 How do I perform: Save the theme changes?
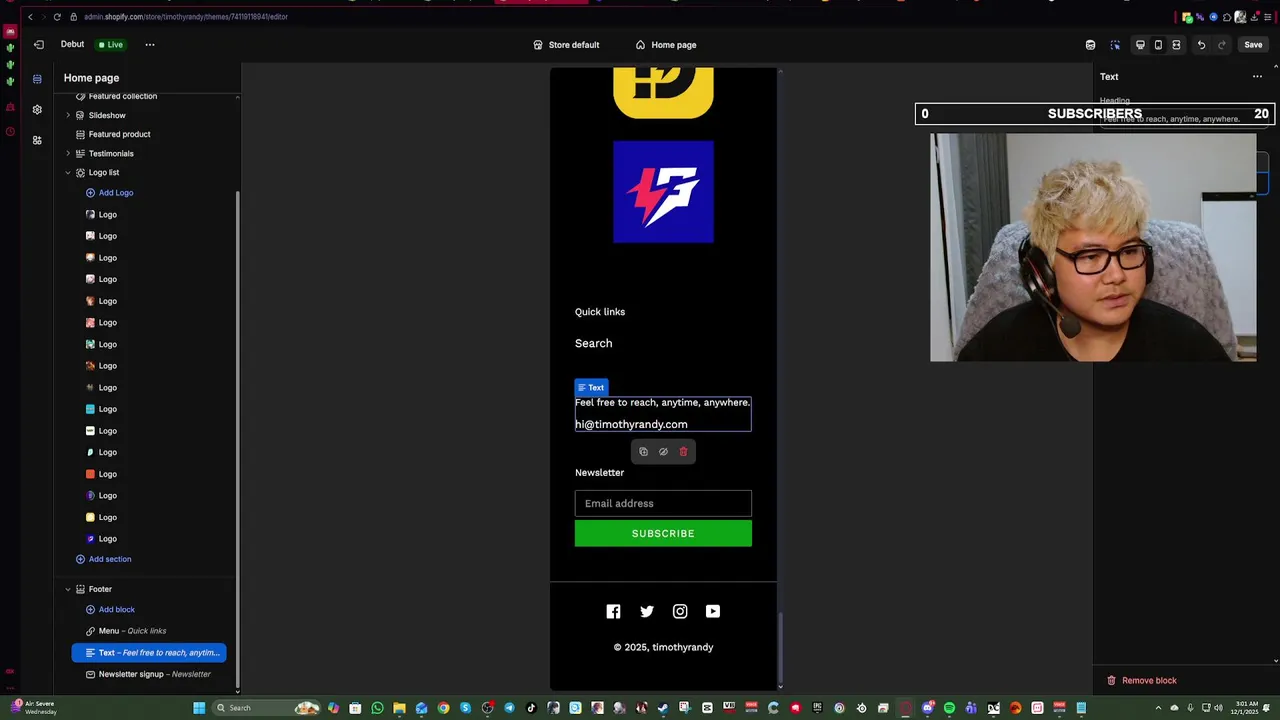tap(1253, 45)
